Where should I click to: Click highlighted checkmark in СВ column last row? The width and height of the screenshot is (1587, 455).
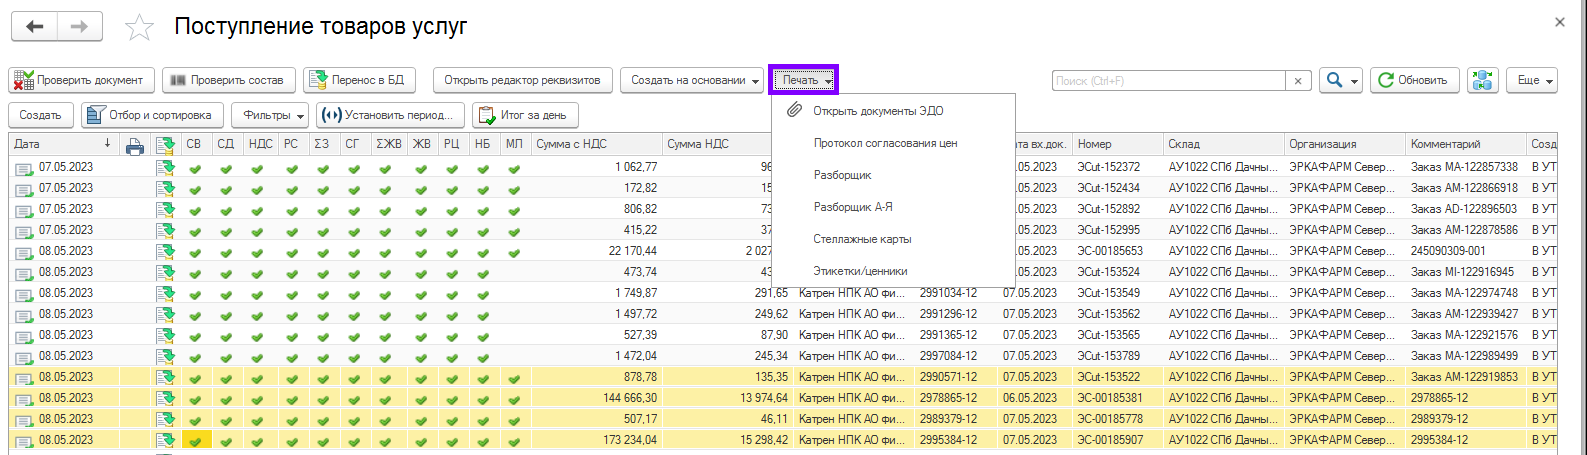pyautogui.click(x=195, y=441)
